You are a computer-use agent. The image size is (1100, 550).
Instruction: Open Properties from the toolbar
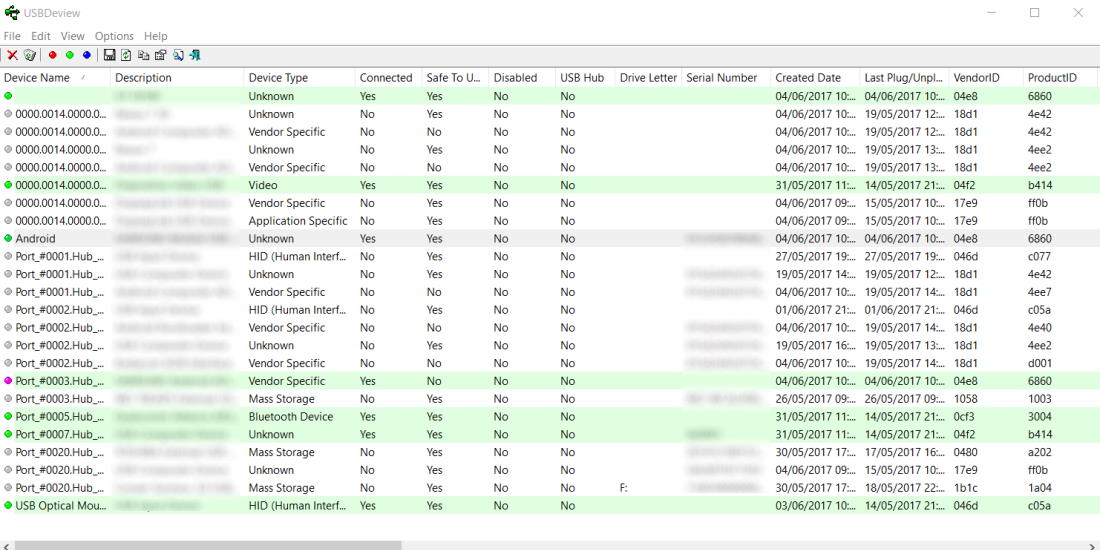tap(160, 55)
